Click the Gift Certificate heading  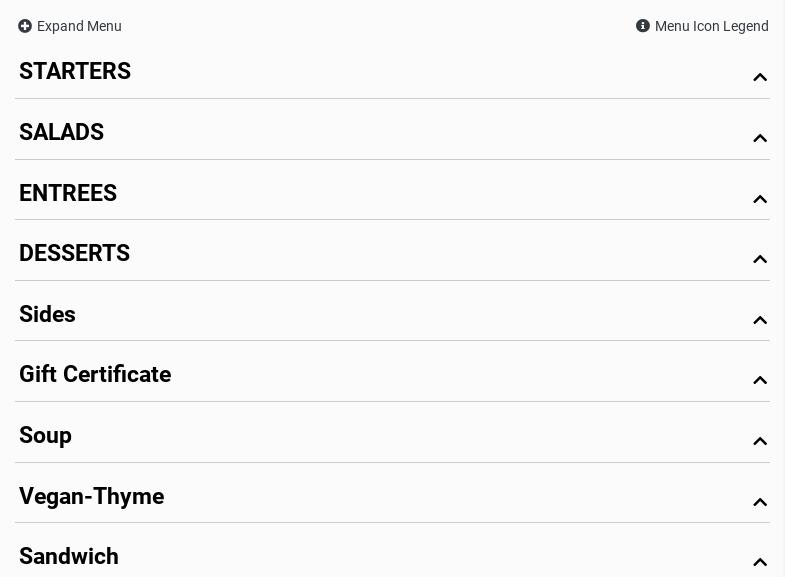(95, 374)
